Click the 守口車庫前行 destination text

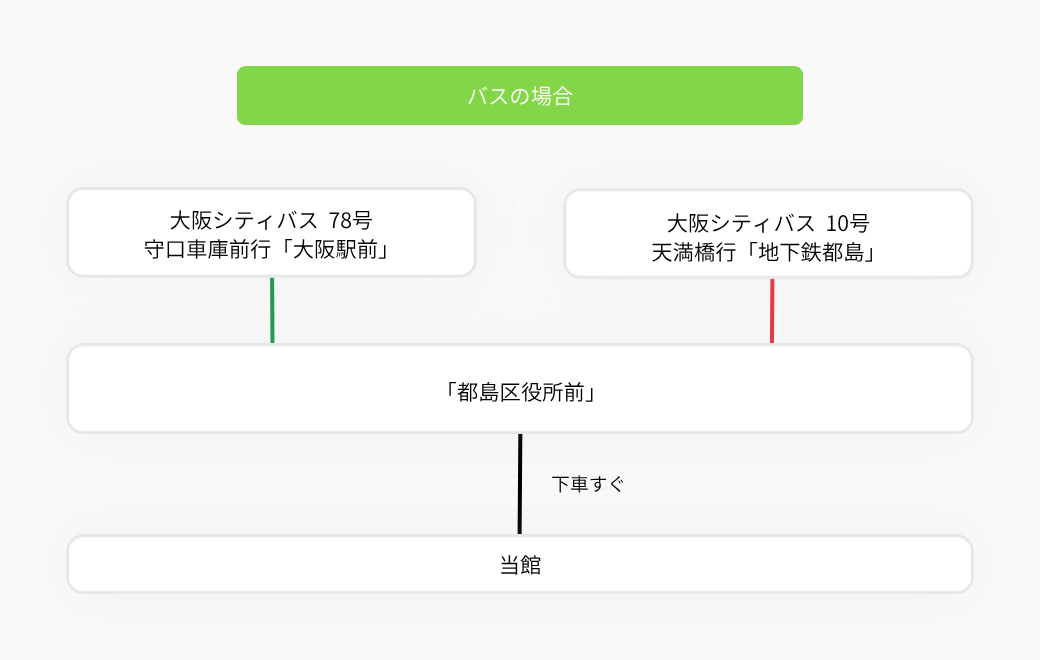click(x=208, y=249)
